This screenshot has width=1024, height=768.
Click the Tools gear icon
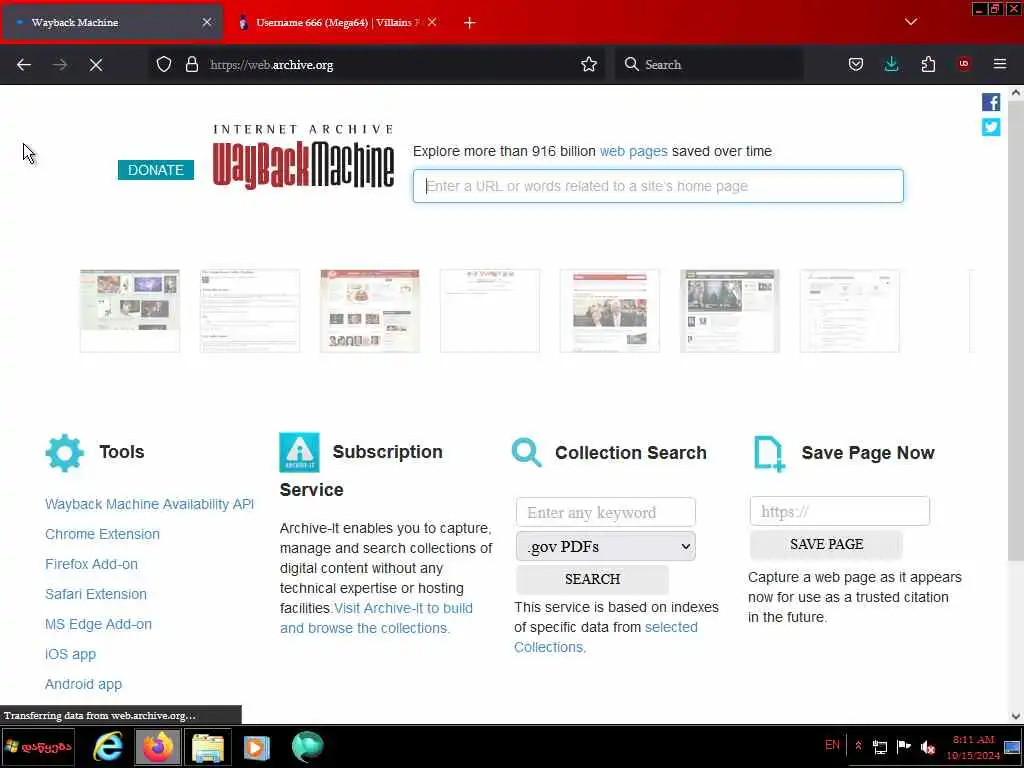(x=65, y=452)
